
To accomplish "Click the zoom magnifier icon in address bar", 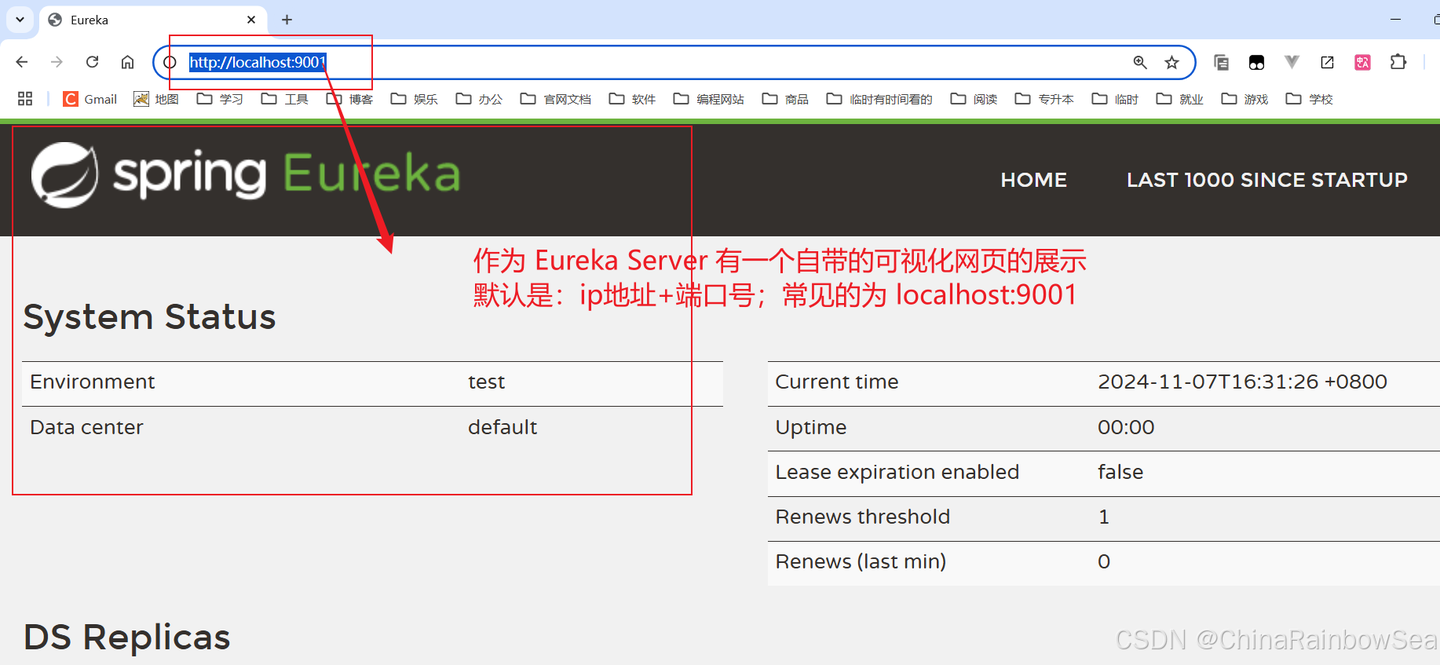I will [x=1140, y=62].
